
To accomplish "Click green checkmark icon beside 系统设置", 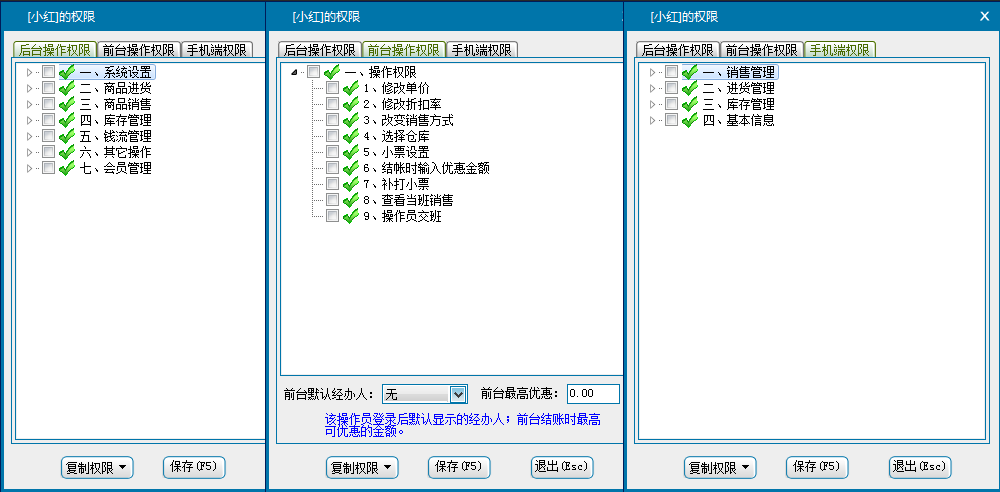I will coord(67,72).
